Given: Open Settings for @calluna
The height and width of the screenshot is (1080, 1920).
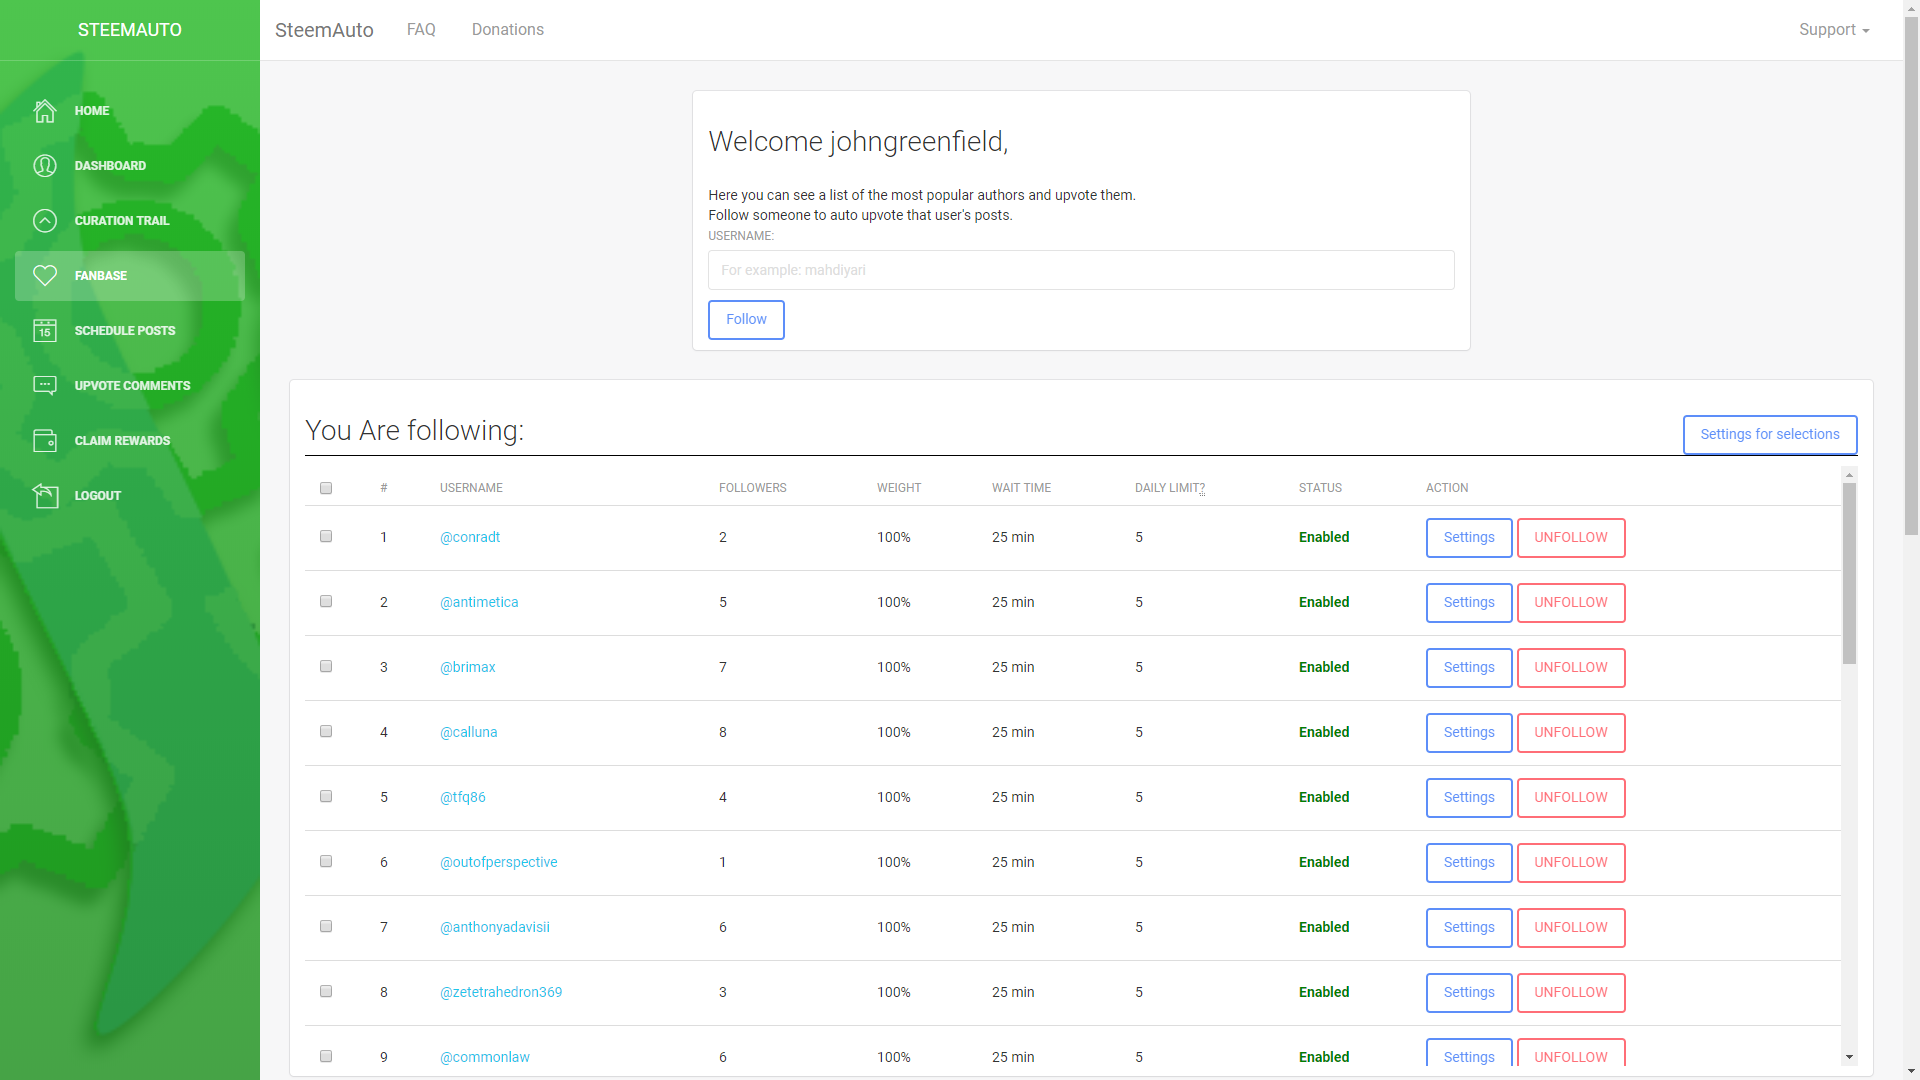Looking at the screenshot, I should (1469, 733).
